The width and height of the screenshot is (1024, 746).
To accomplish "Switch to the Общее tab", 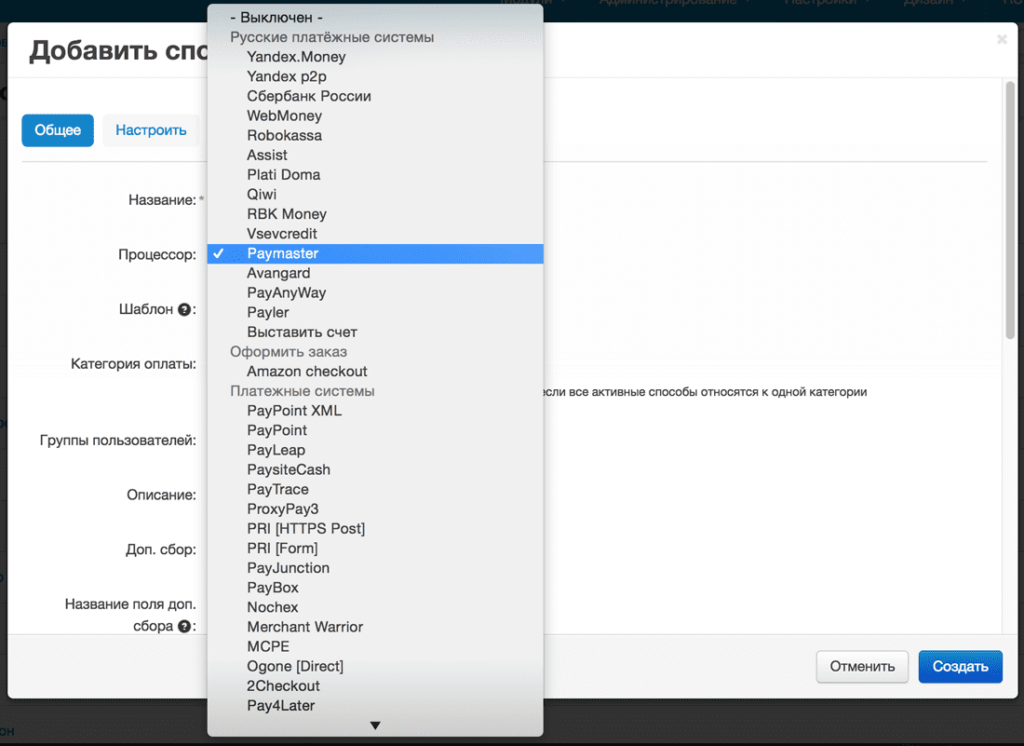I will 58,130.
